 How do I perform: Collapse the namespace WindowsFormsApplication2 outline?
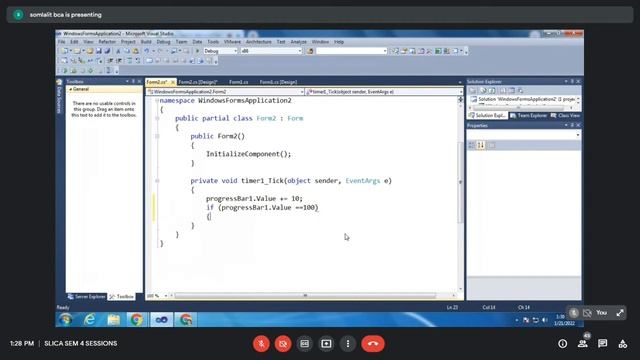pos(157,100)
